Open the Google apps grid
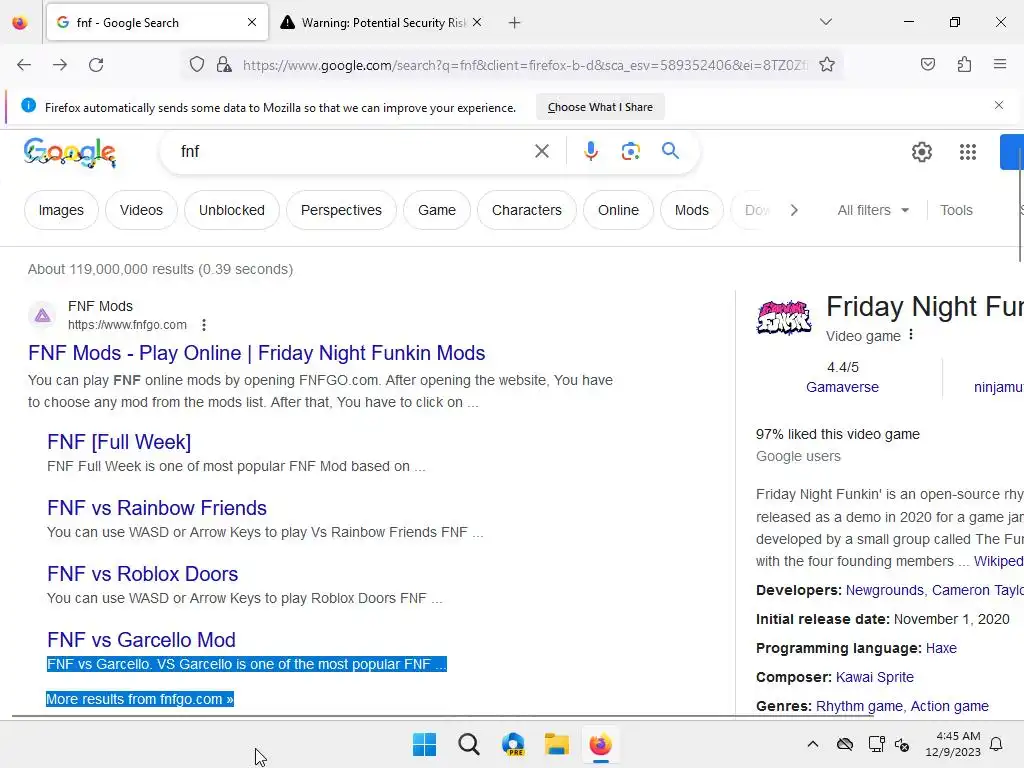Viewport: 1024px width, 768px height. [968, 152]
